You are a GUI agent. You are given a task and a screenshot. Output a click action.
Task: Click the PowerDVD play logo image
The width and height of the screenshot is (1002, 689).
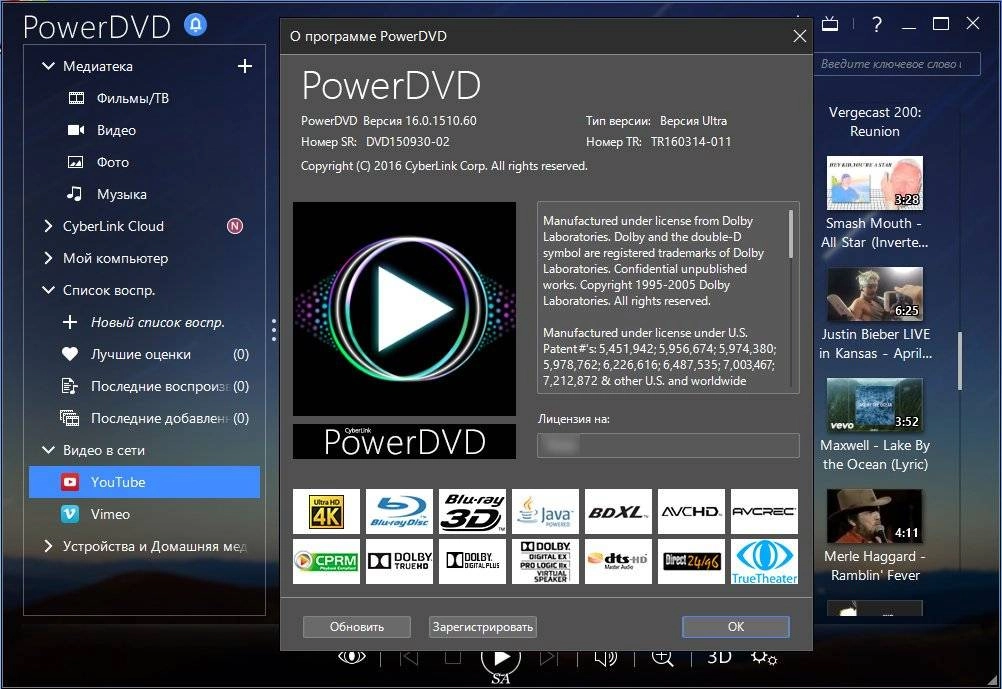pos(405,309)
